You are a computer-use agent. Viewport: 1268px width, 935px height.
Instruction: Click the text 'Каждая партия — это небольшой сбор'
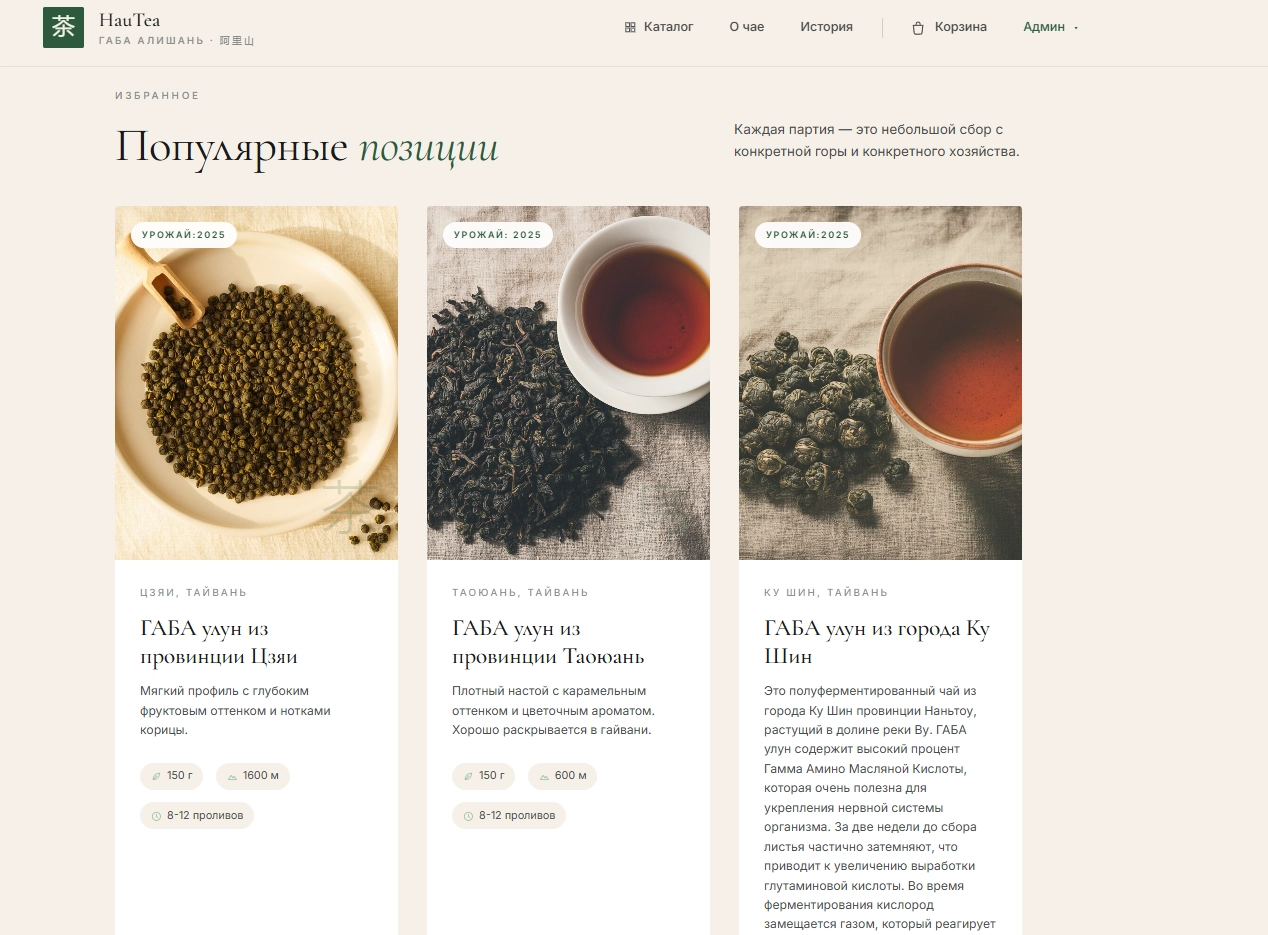point(868,130)
